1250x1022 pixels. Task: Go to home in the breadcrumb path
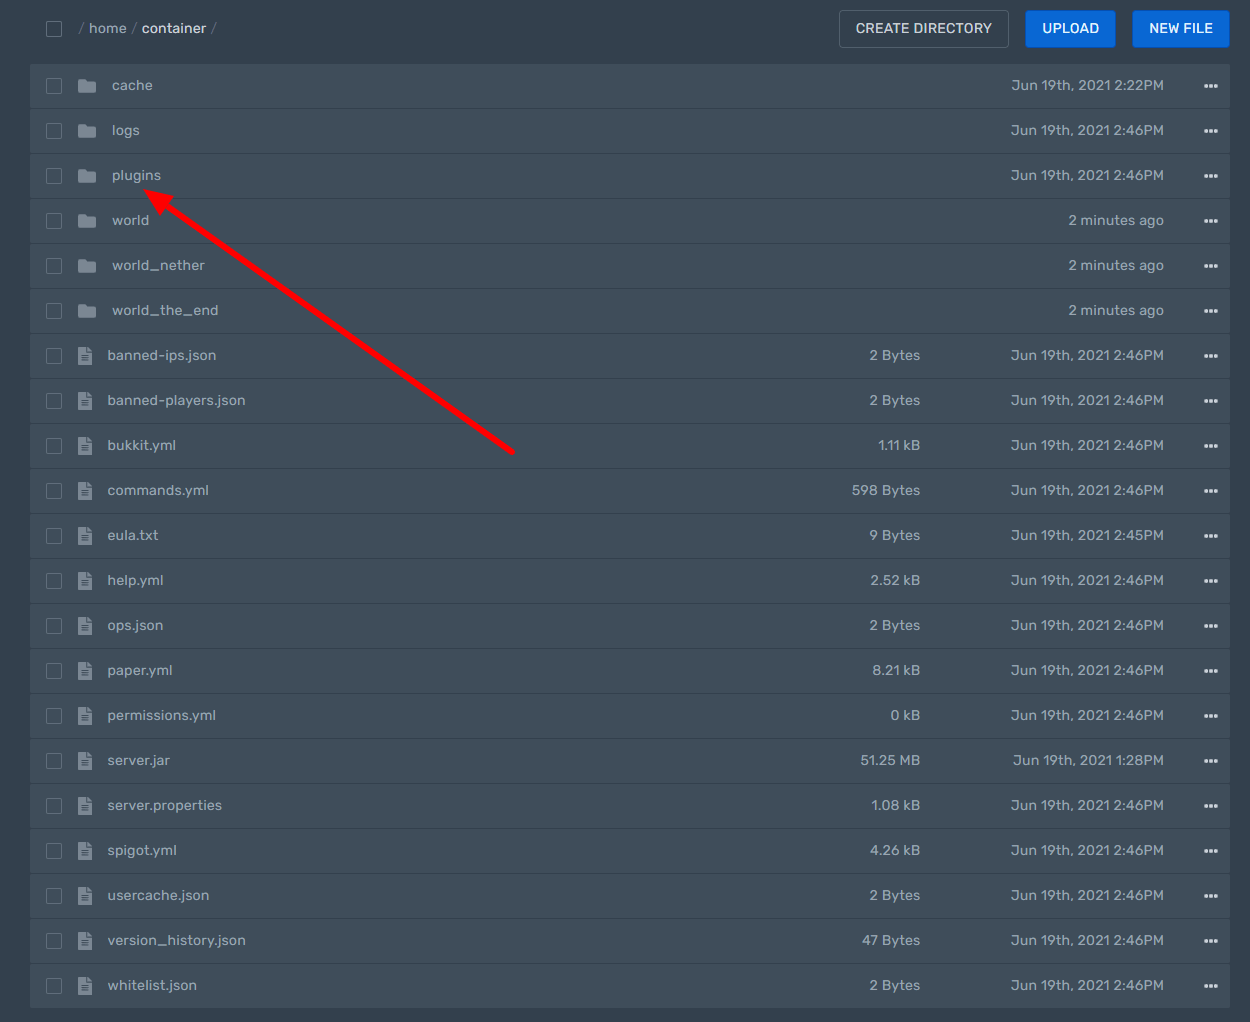point(107,28)
